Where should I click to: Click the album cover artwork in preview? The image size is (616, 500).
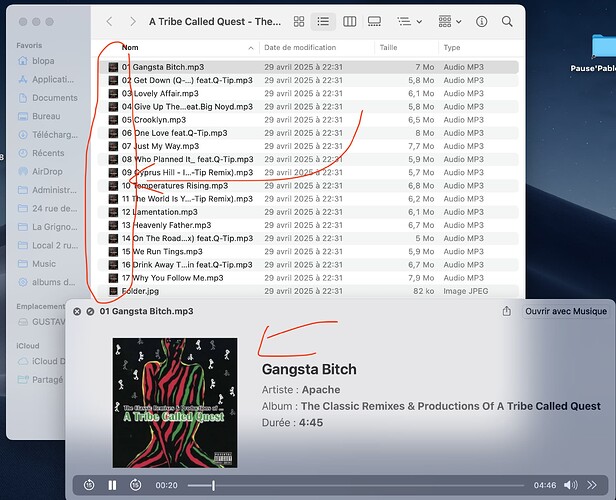coord(175,403)
